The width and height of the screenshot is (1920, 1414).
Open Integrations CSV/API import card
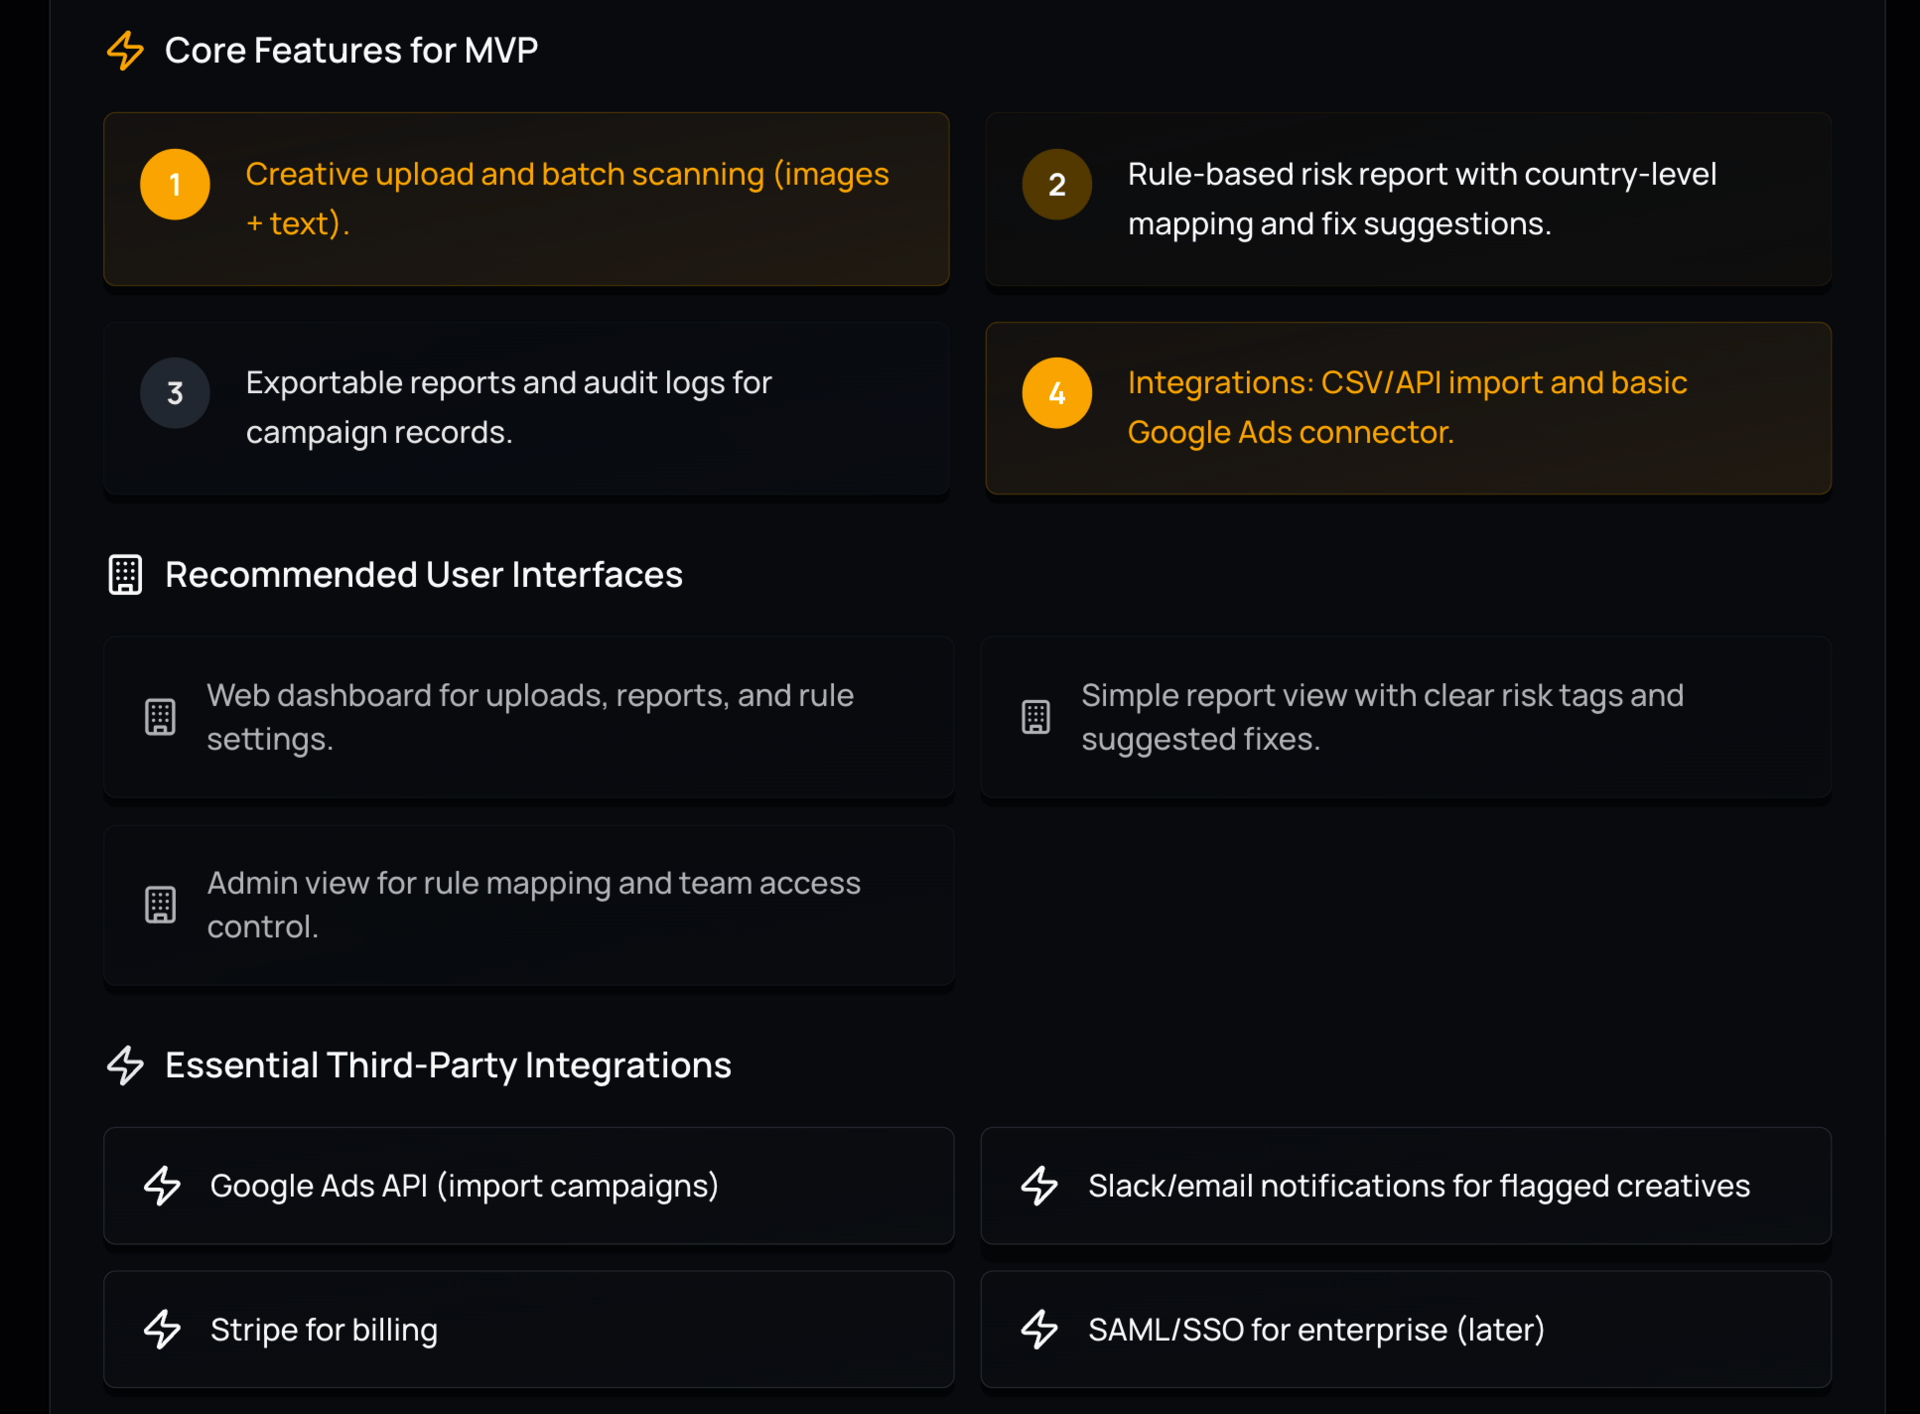pos(1407,407)
